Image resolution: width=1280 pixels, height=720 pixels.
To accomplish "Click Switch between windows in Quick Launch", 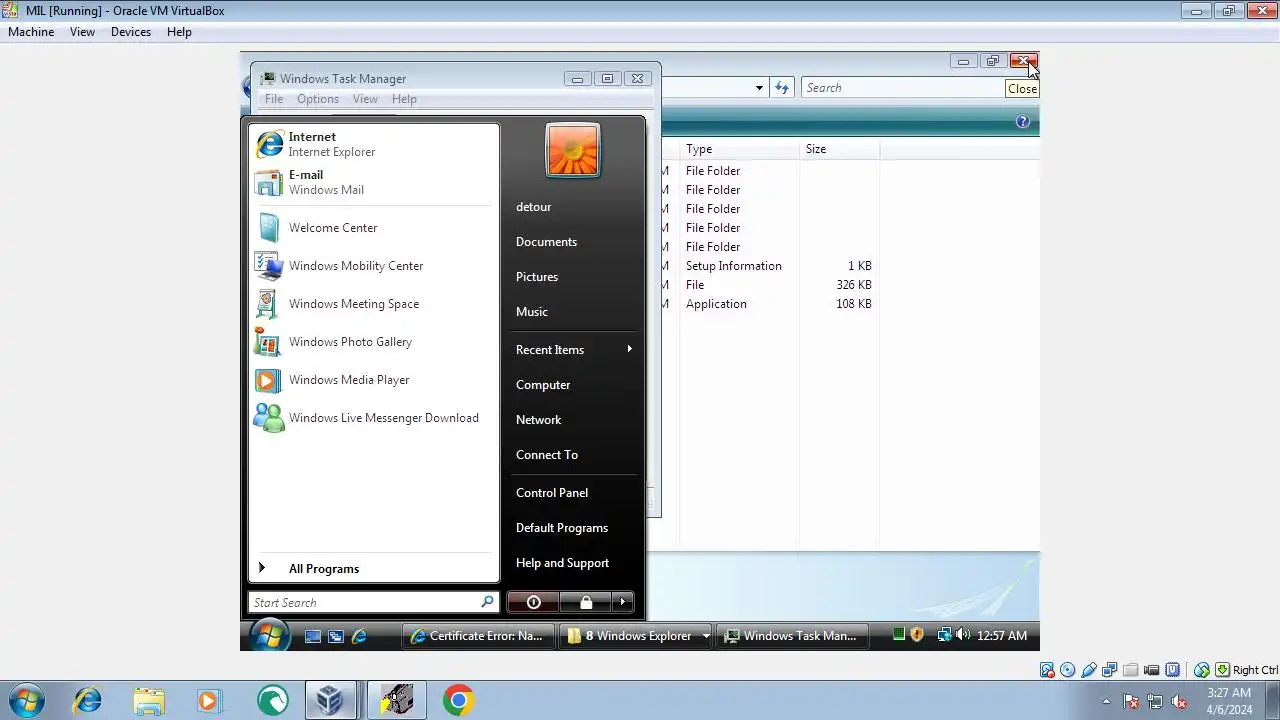I will [x=336, y=636].
